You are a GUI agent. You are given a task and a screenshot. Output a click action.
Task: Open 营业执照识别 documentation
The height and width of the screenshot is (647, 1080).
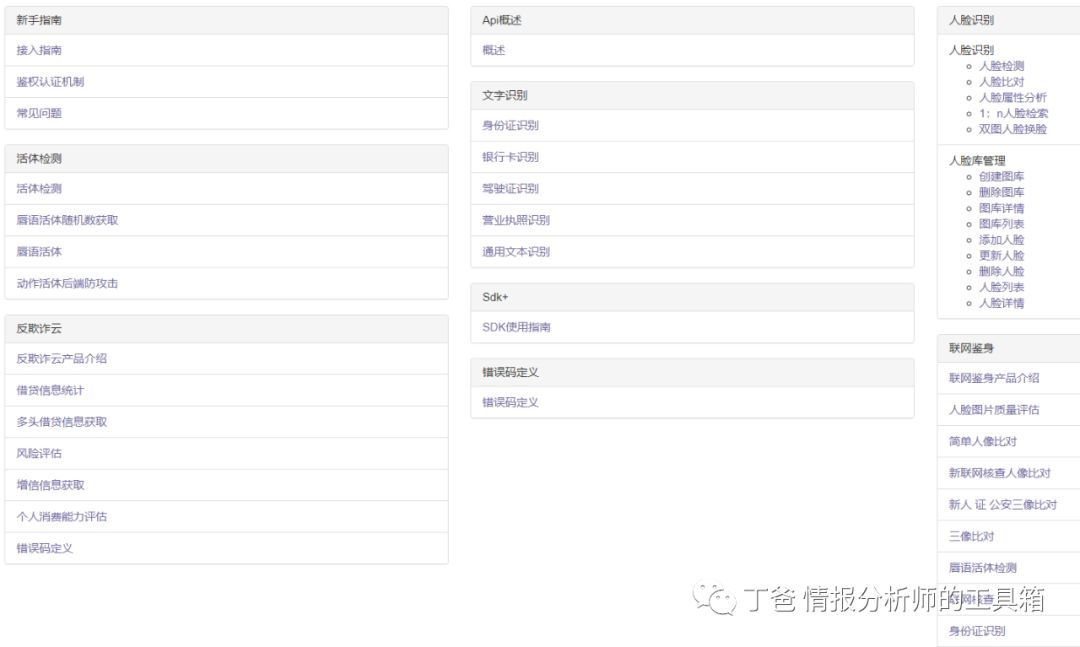click(516, 220)
